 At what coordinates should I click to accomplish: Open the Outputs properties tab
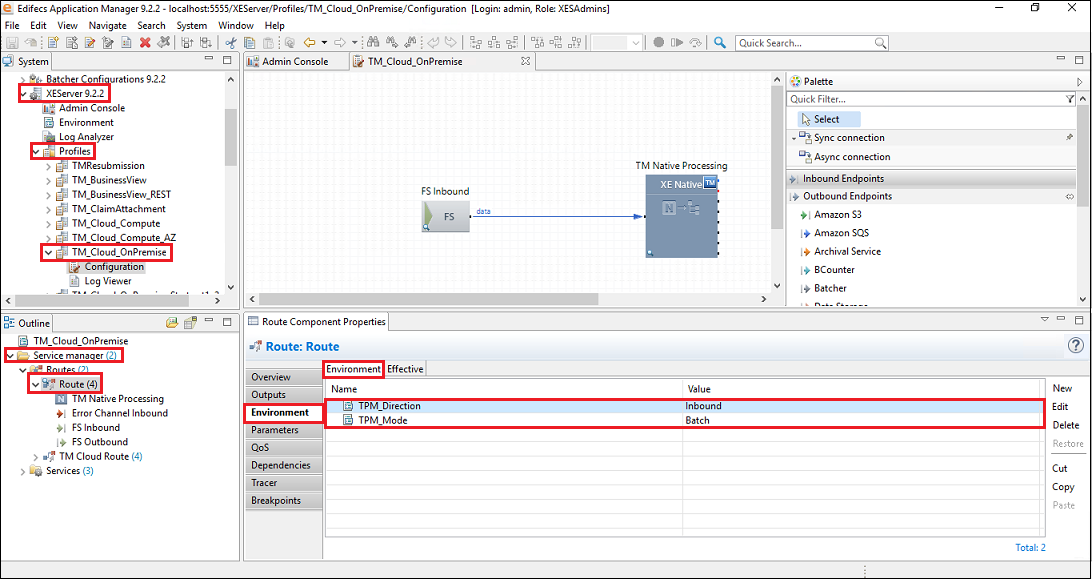(284, 395)
